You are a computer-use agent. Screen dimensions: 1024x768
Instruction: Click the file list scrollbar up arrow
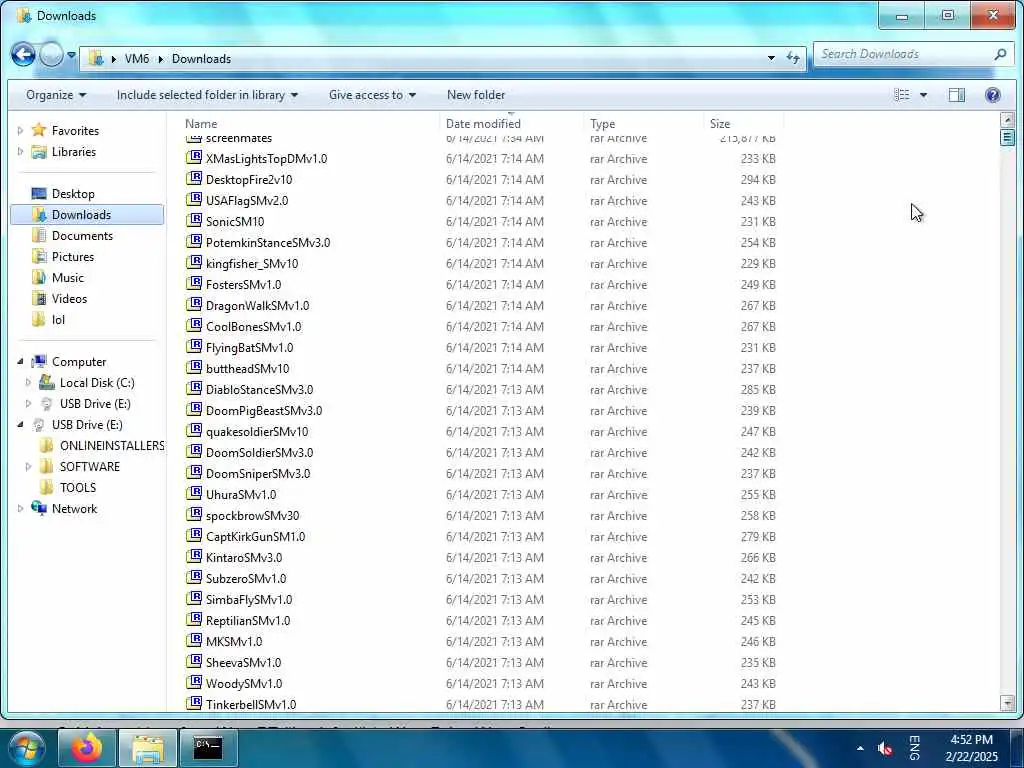point(1007,120)
